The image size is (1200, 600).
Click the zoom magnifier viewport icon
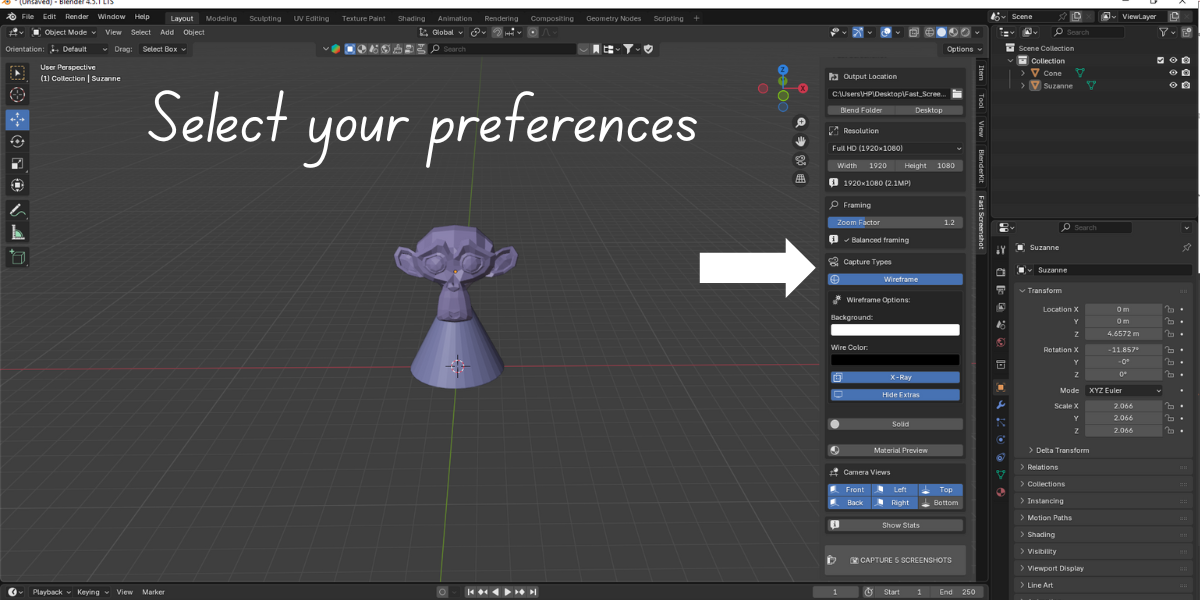pyautogui.click(x=800, y=122)
